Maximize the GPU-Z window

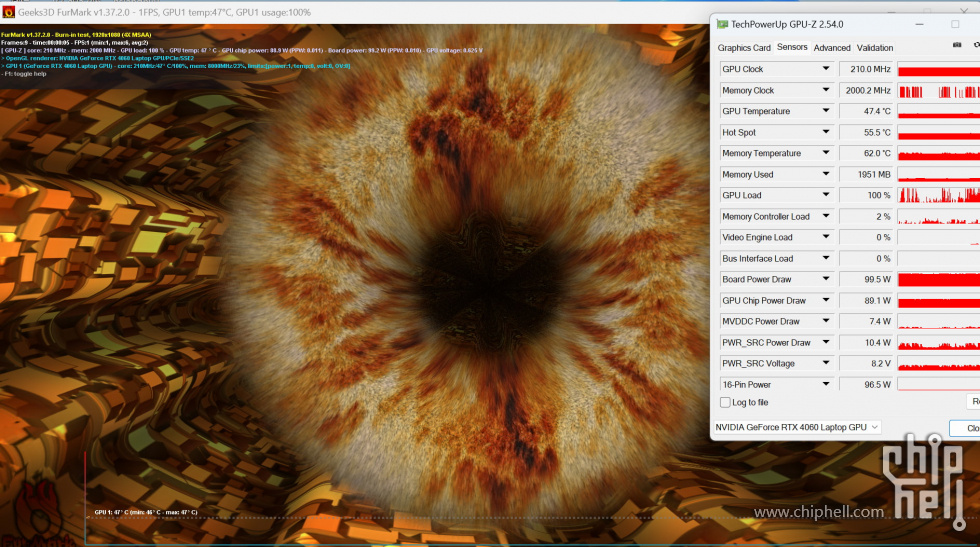(955, 24)
